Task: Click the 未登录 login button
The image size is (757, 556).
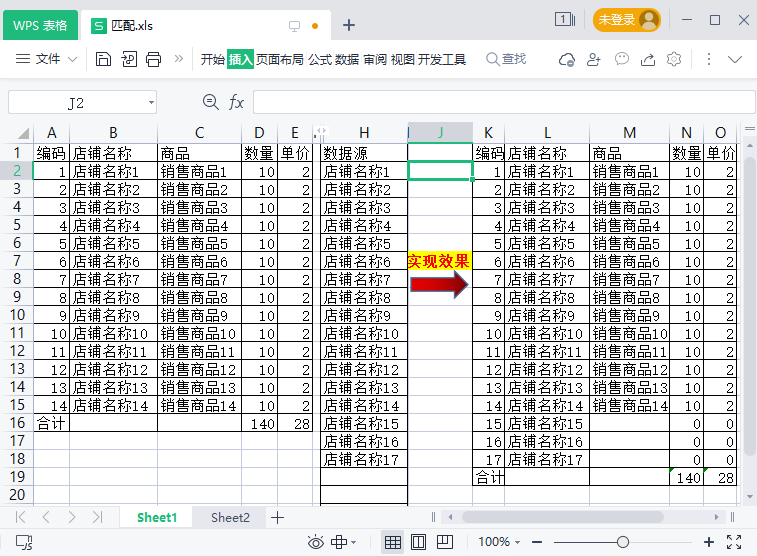Action: (x=627, y=20)
